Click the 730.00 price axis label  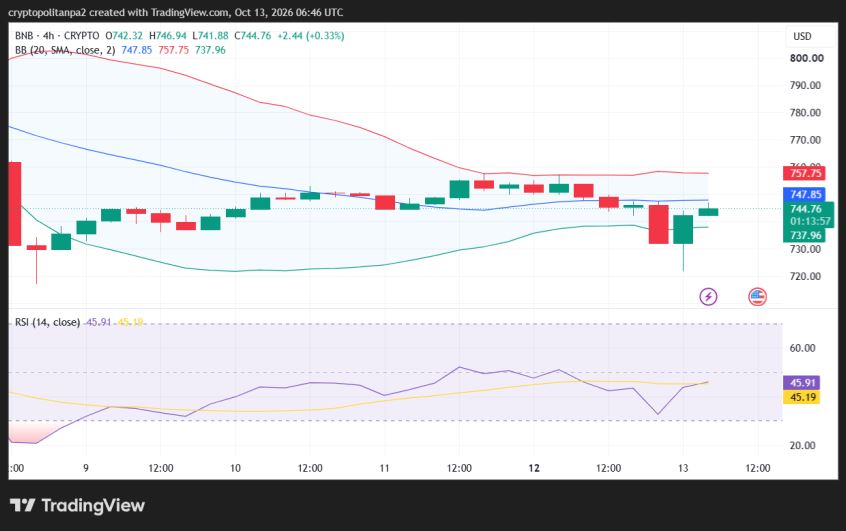pos(806,249)
